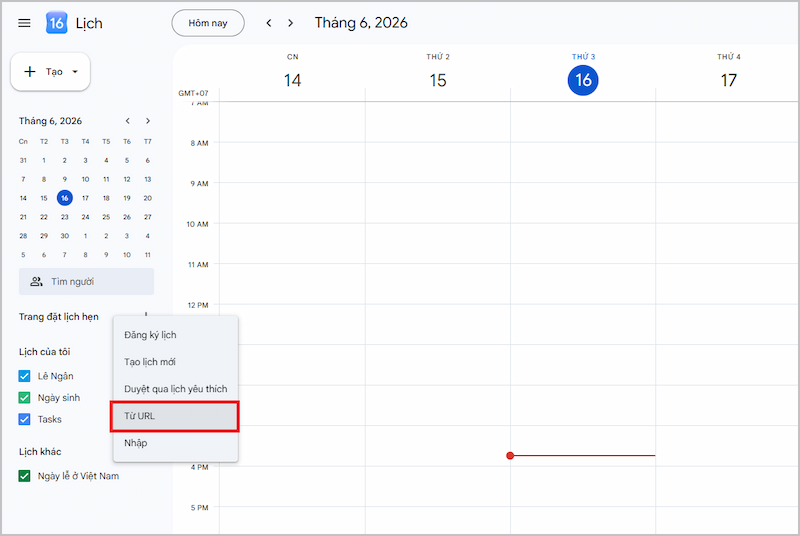Show next month in mini calendar
The image size is (800, 536).
tap(148, 121)
